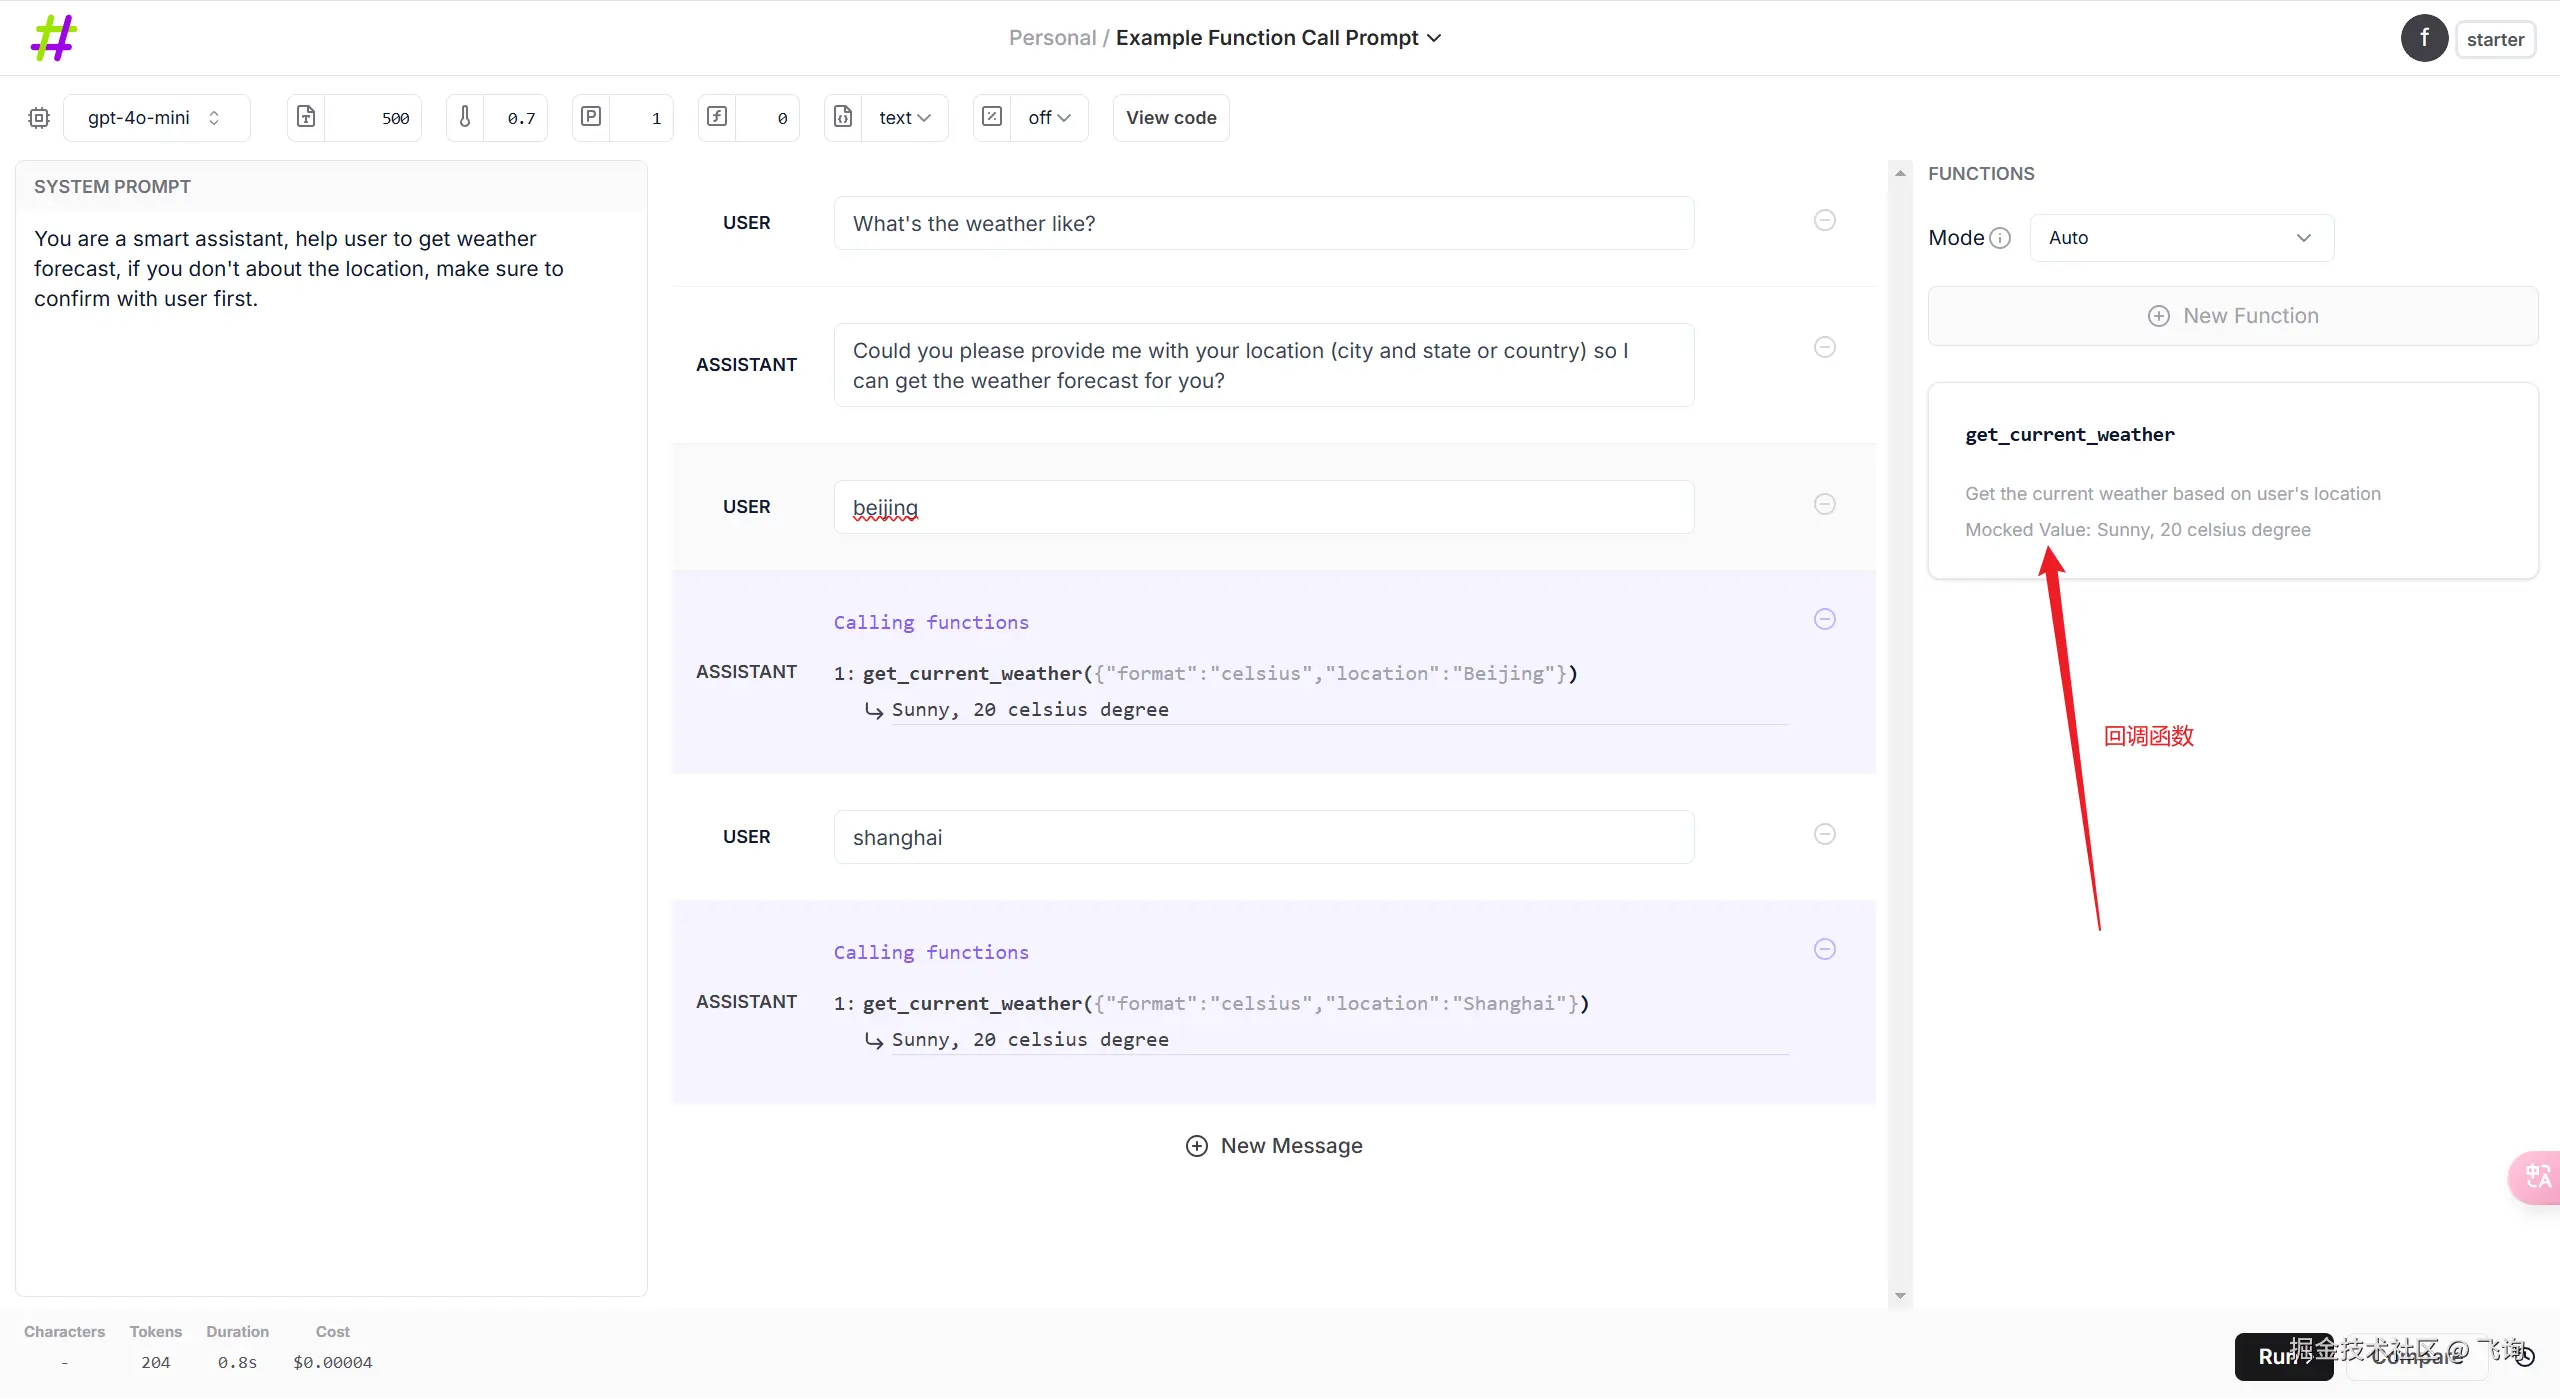2560x1398 pixels.
Task: Open Example Function Call Prompt menu
Action: (1278, 38)
